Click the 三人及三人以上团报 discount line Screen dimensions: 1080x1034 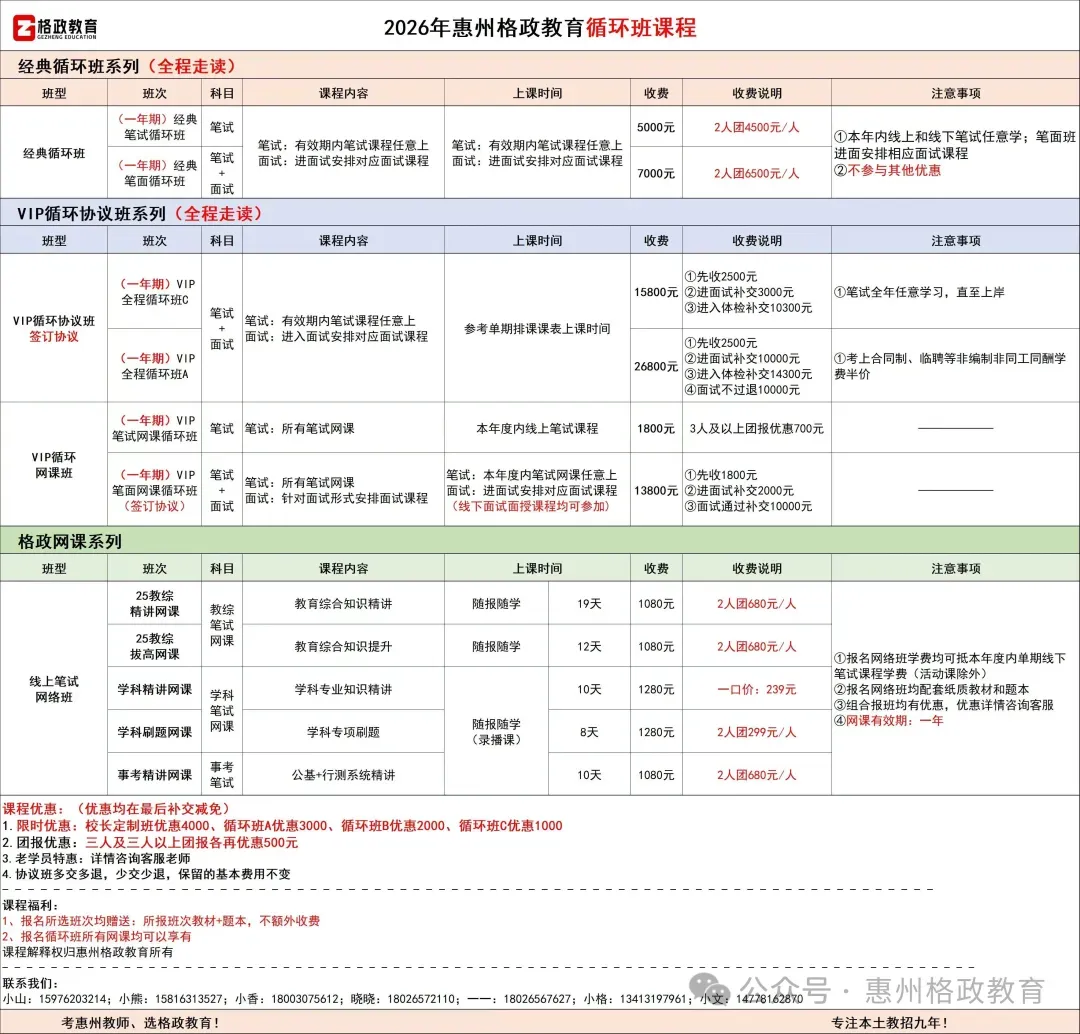pos(150,842)
